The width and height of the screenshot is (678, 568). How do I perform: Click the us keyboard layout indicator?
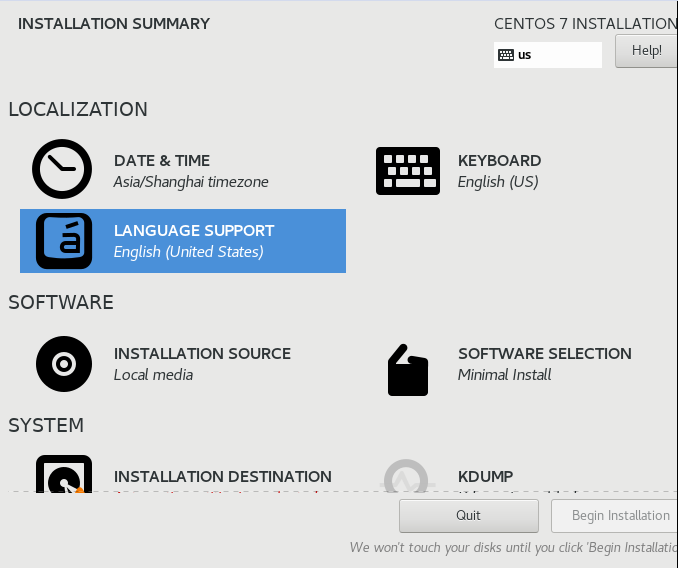[548, 55]
